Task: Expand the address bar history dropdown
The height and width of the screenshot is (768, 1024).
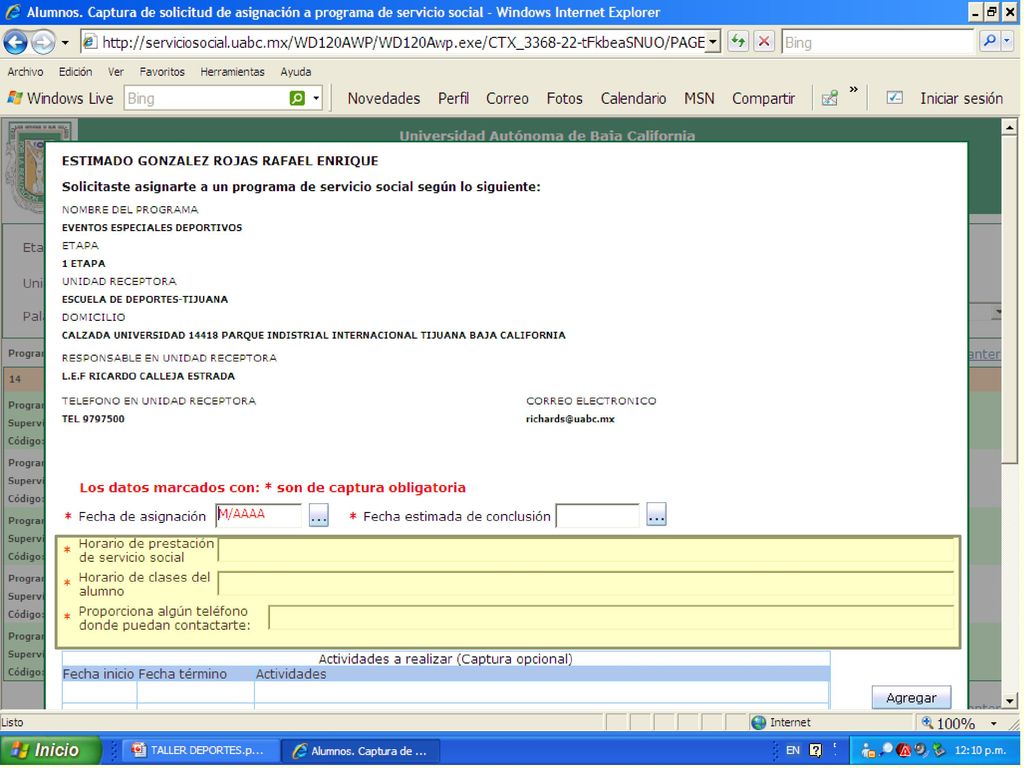Action: tap(713, 42)
